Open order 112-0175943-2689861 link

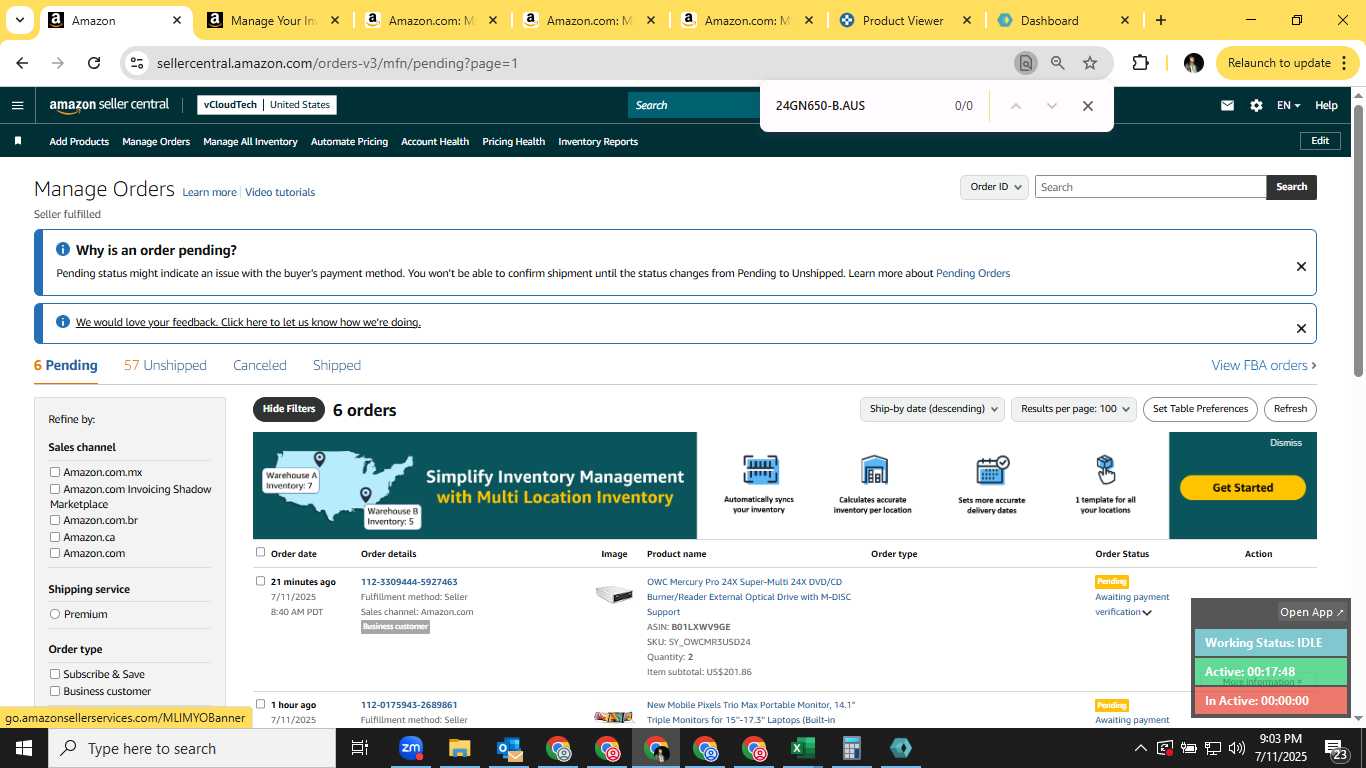(409, 705)
